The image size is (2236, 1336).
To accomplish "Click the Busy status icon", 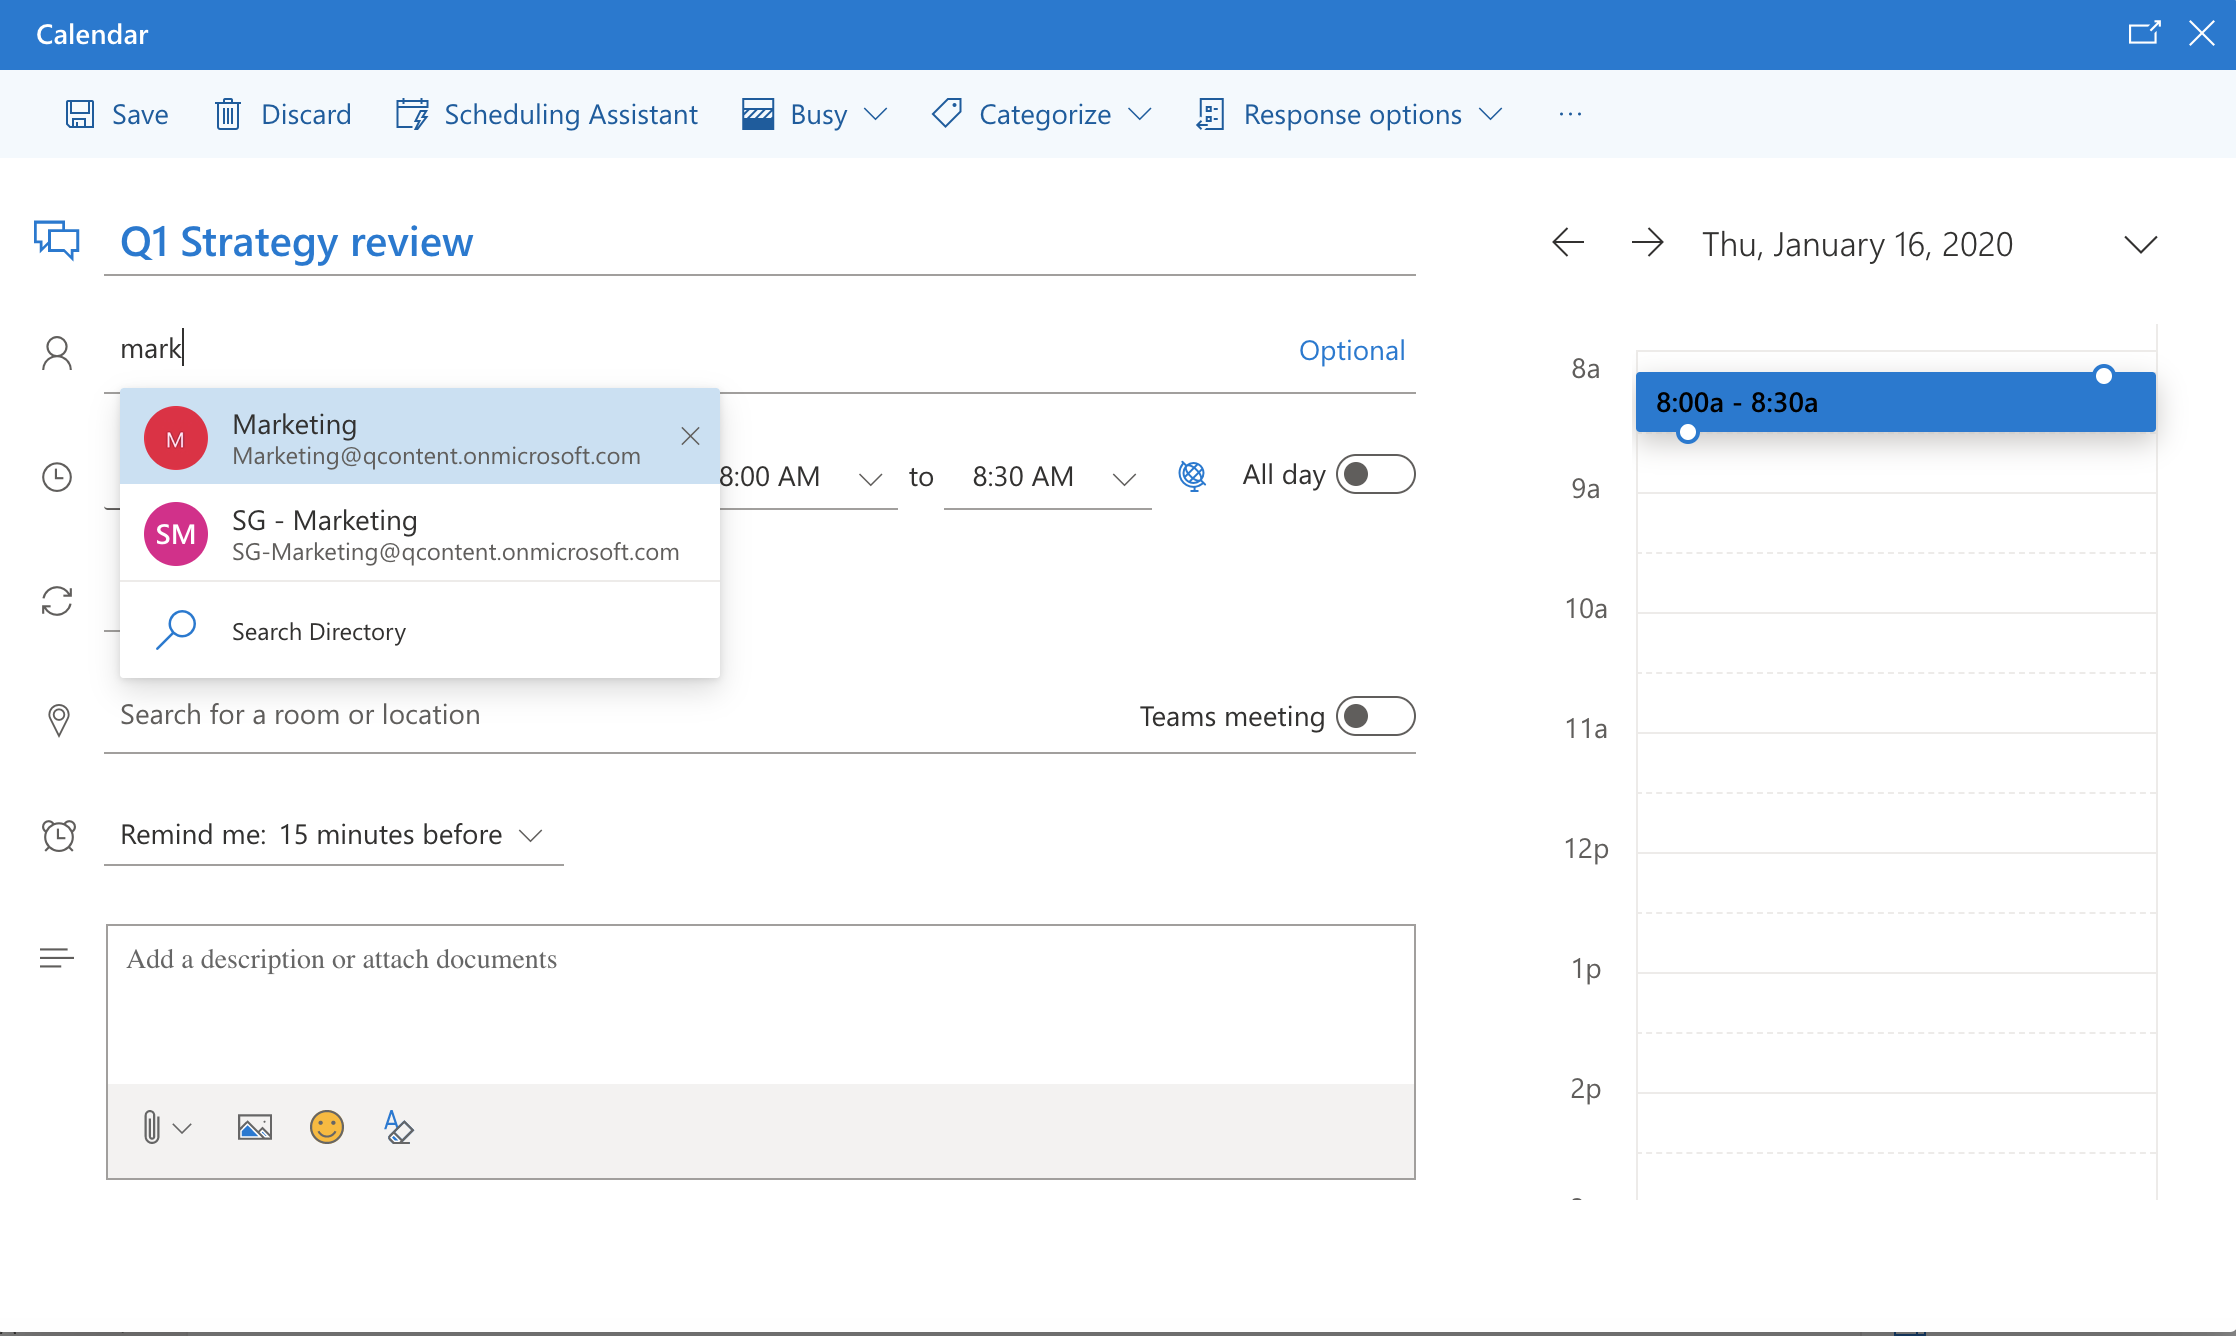I will 754,113.
